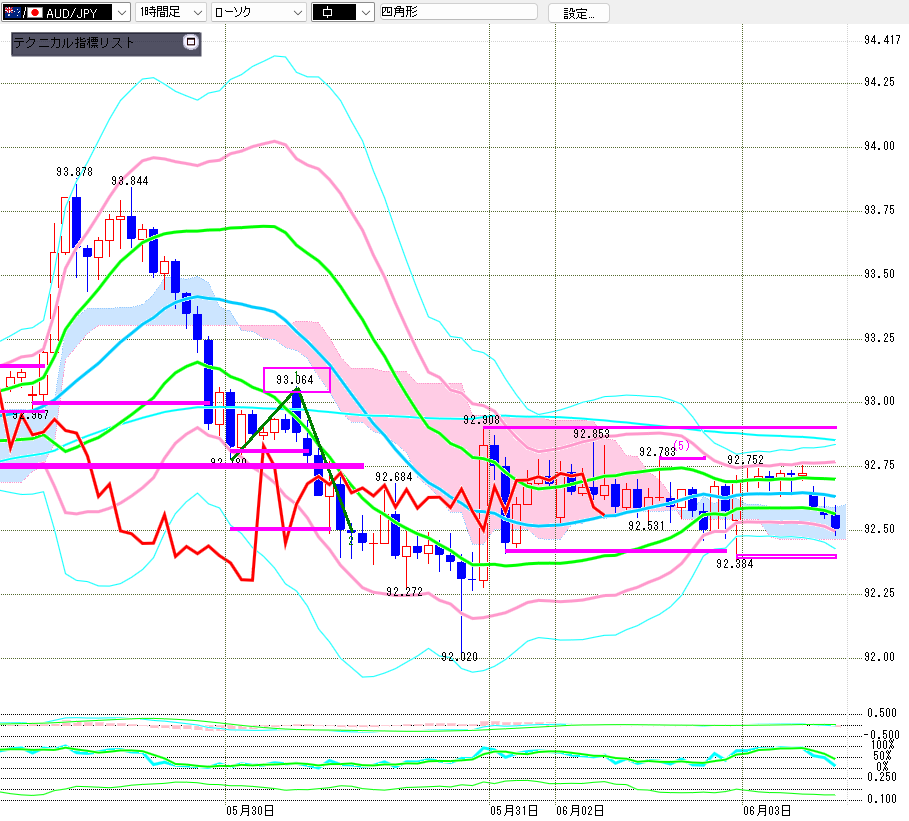Select the テクニカル指標リスト panel title

point(74,42)
